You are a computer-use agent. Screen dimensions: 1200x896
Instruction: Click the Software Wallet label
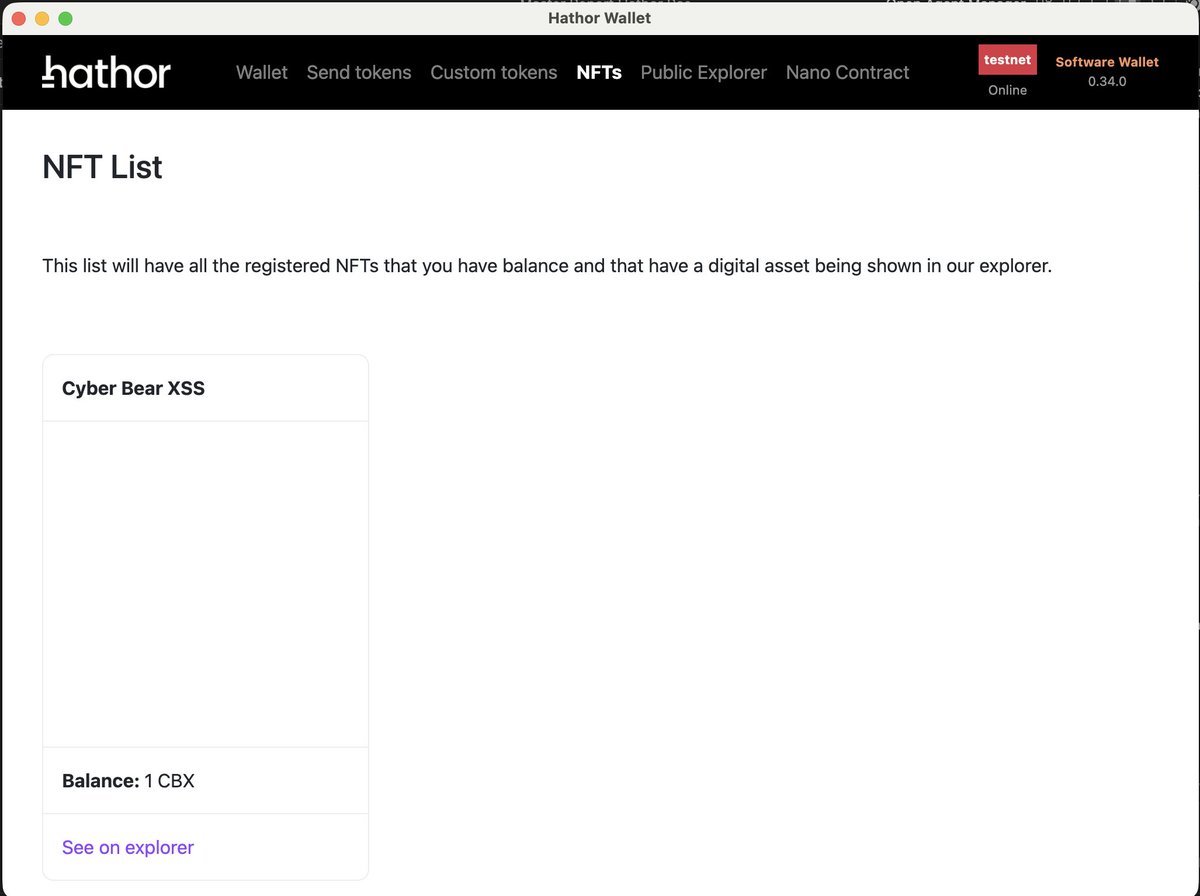[1107, 62]
